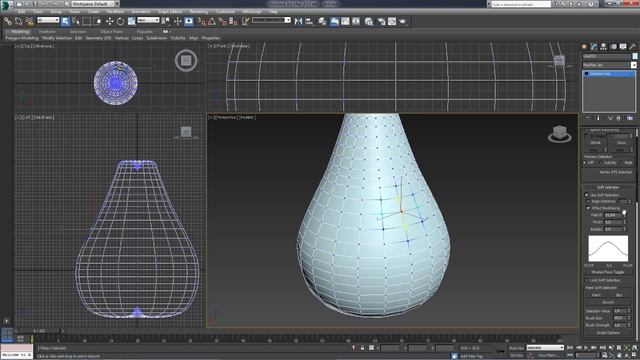Open the selection filter dropdown
The width and height of the screenshot is (640, 360).
48,20
